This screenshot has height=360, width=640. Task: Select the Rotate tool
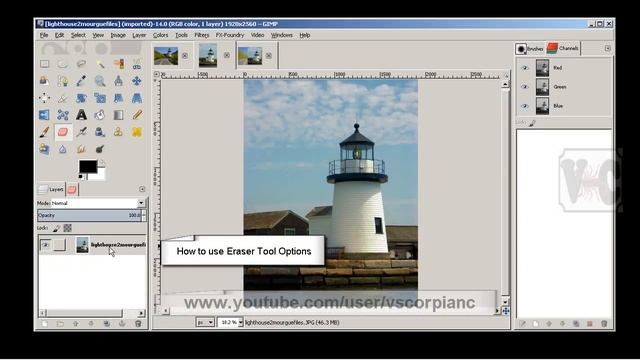pyautogui.click(x=81, y=98)
